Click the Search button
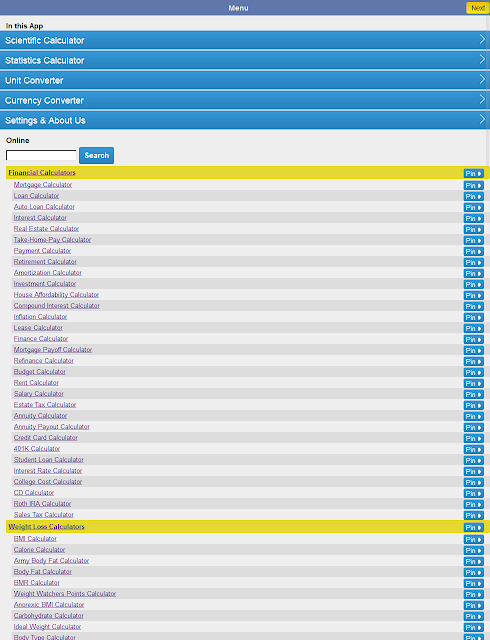This screenshot has height=640, width=490. pyautogui.click(x=96, y=155)
